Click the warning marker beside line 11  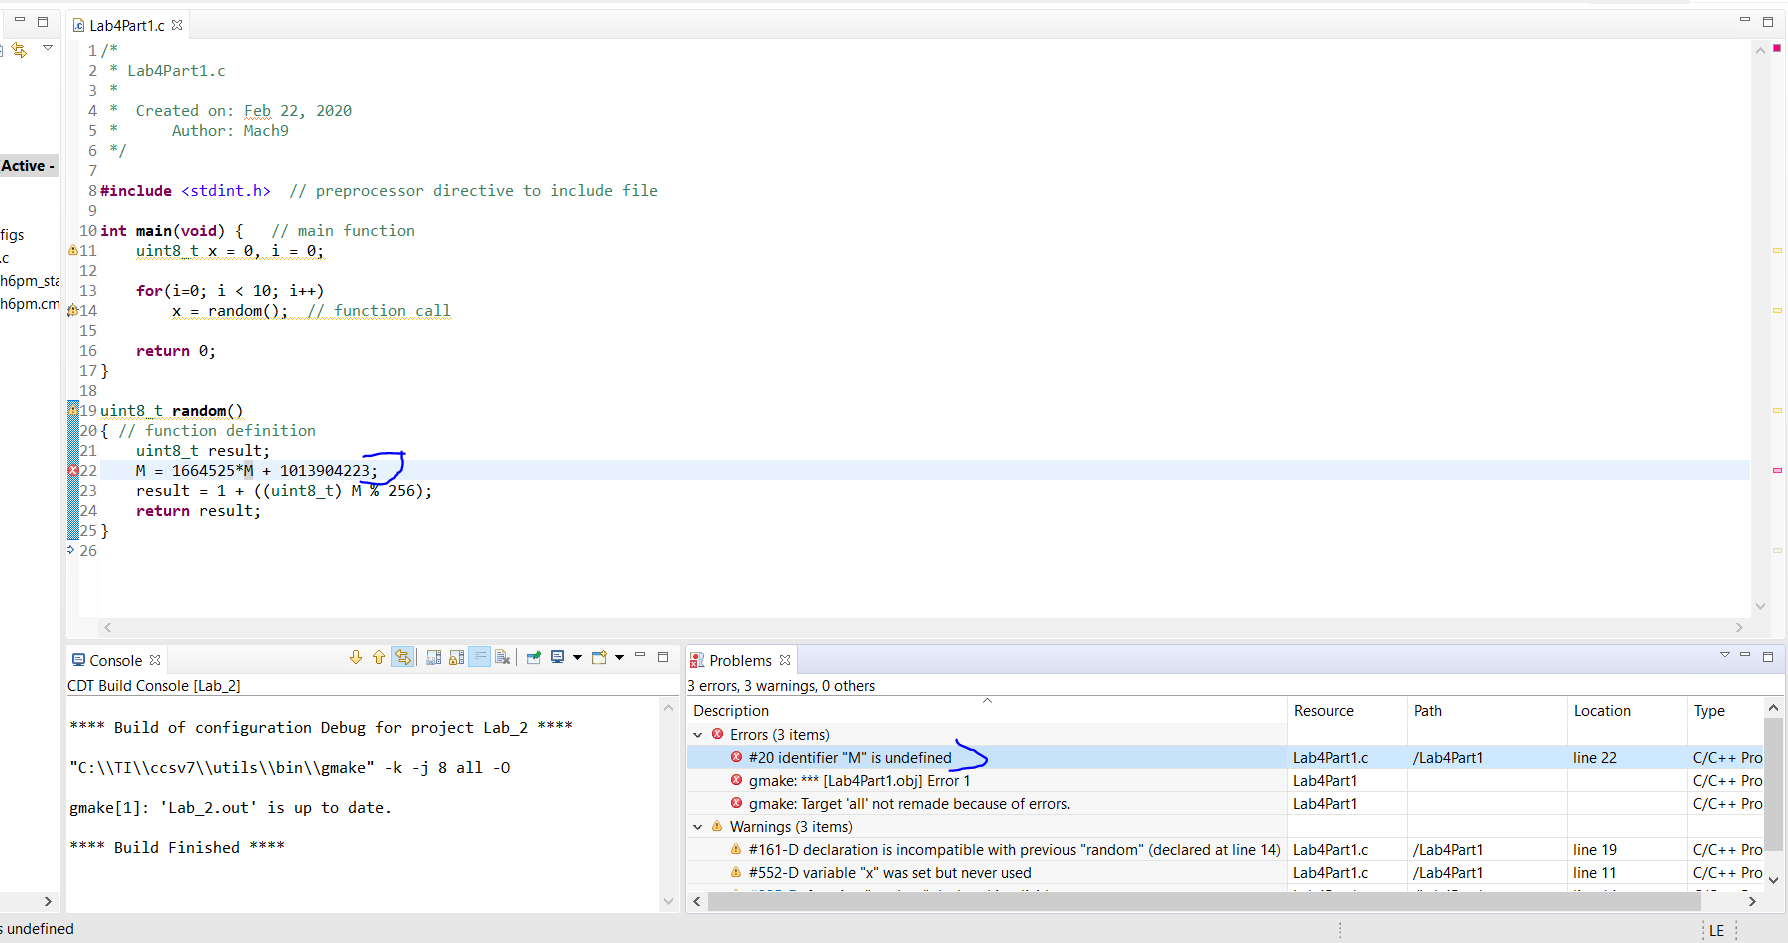[x=71, y=251]
